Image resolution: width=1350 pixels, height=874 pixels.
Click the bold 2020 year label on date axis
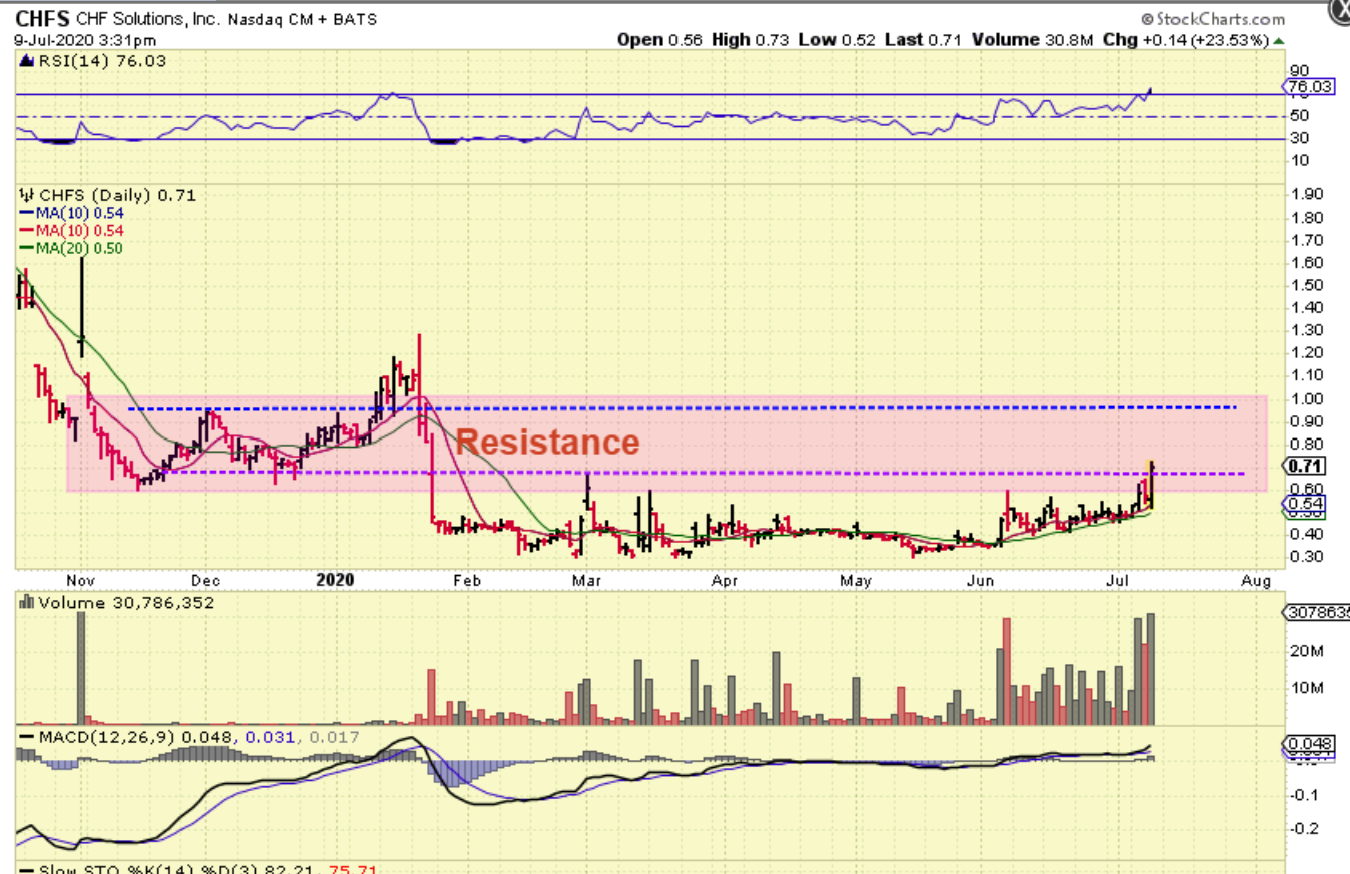pos(335,579)
